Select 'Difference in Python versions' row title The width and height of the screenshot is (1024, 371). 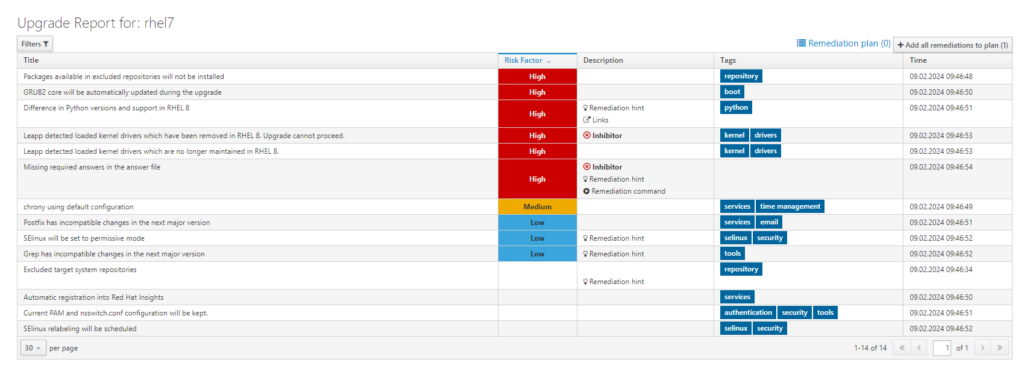coord(106,108)
